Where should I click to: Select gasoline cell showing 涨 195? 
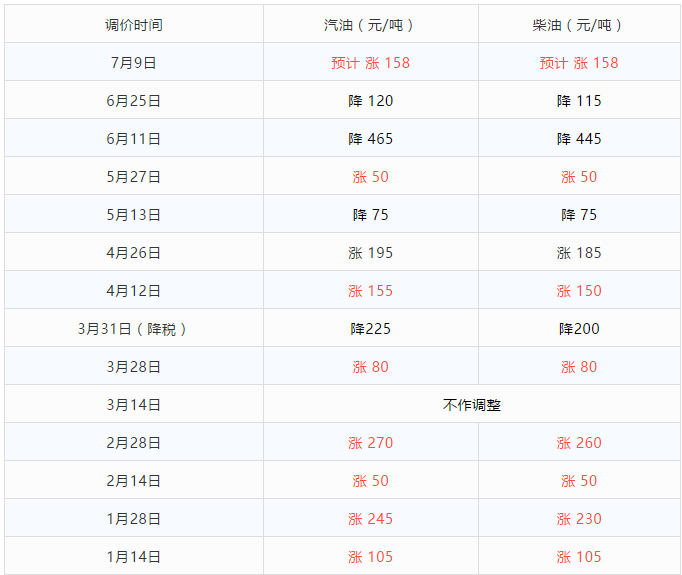point(370,253)
